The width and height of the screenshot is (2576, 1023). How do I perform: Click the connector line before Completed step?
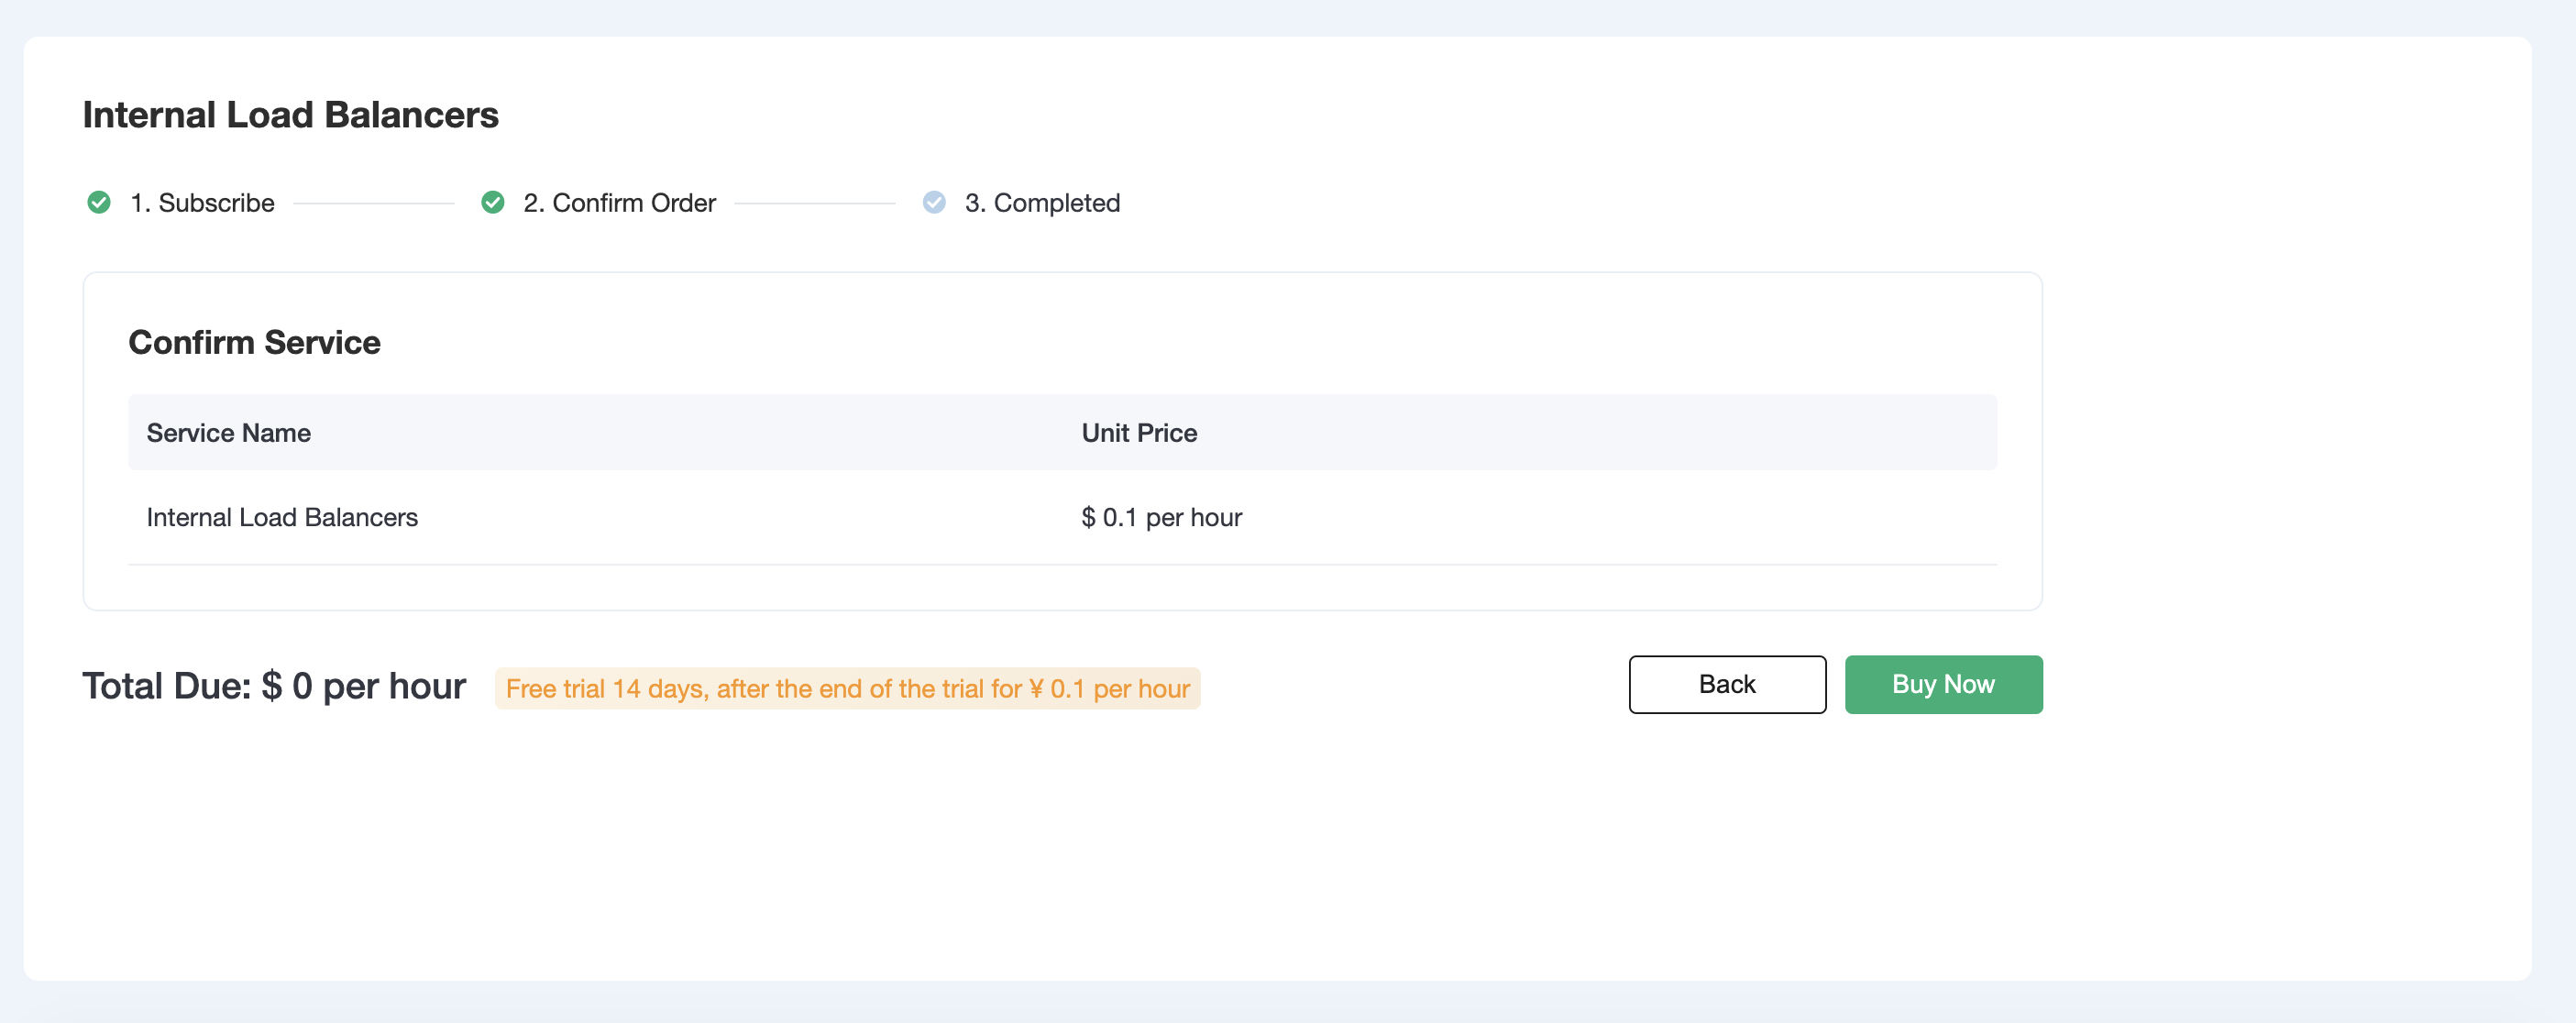814,203
